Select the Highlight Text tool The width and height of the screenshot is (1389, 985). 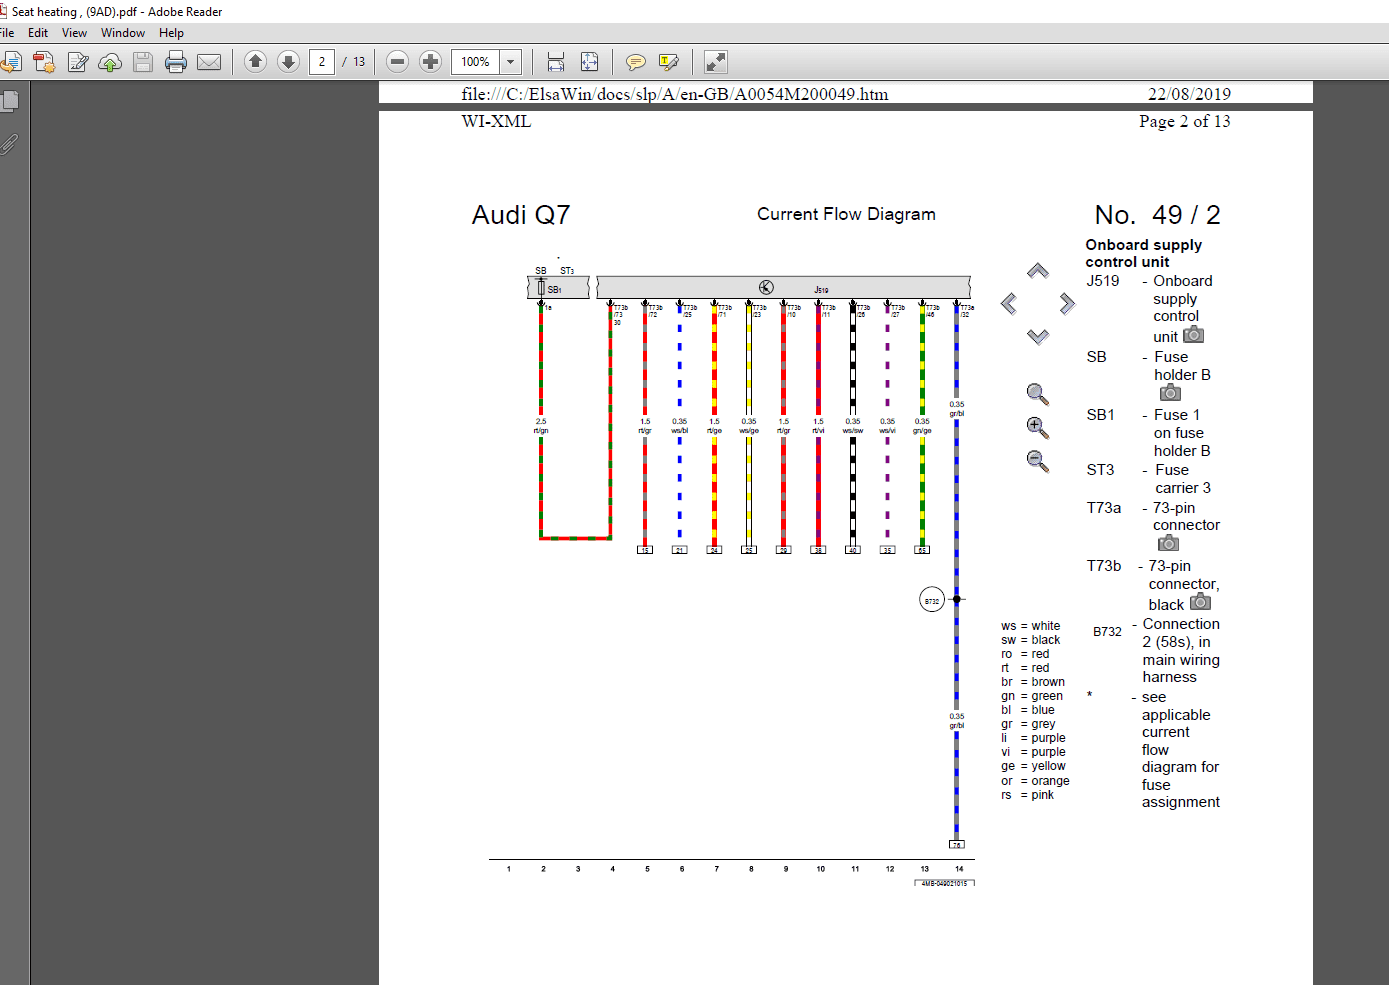pyautogui.click(x=669, y=62)
